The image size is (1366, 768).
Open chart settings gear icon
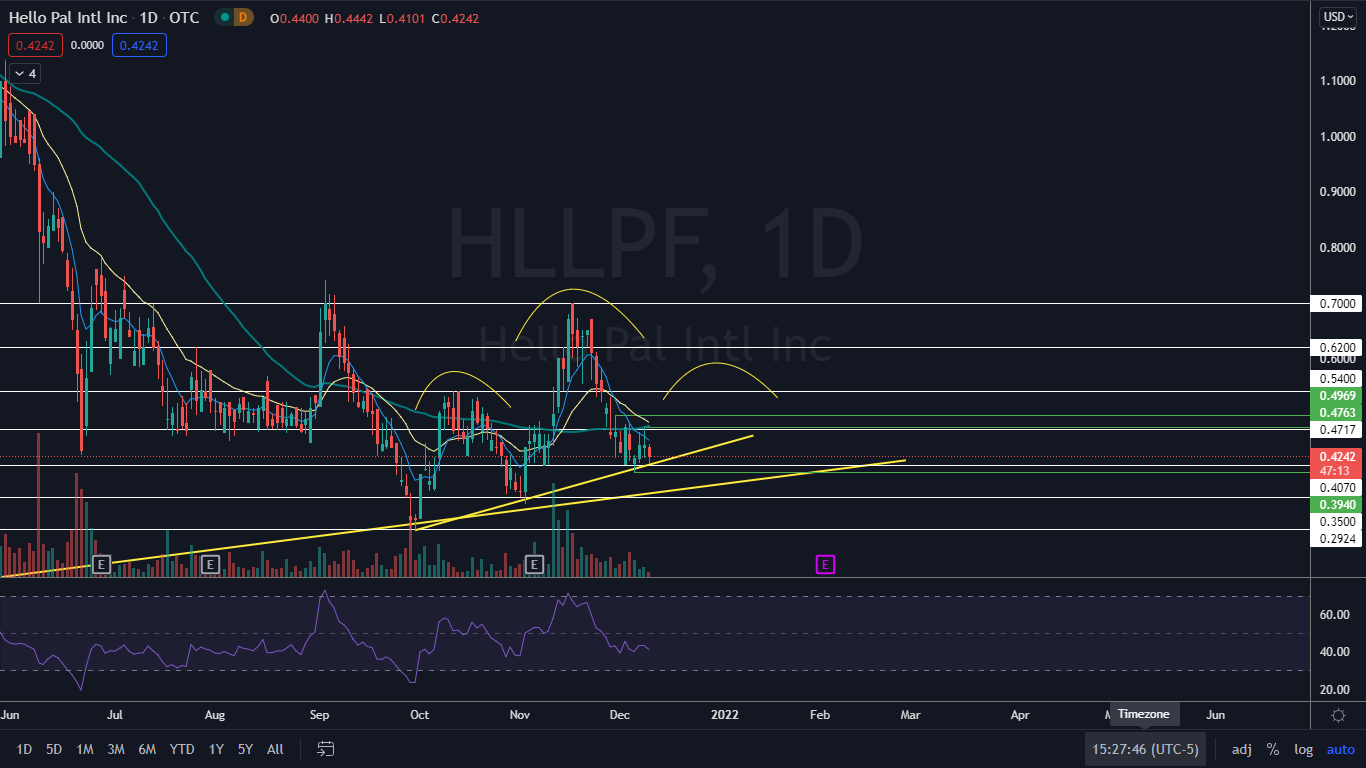[x=1338, y=715]
